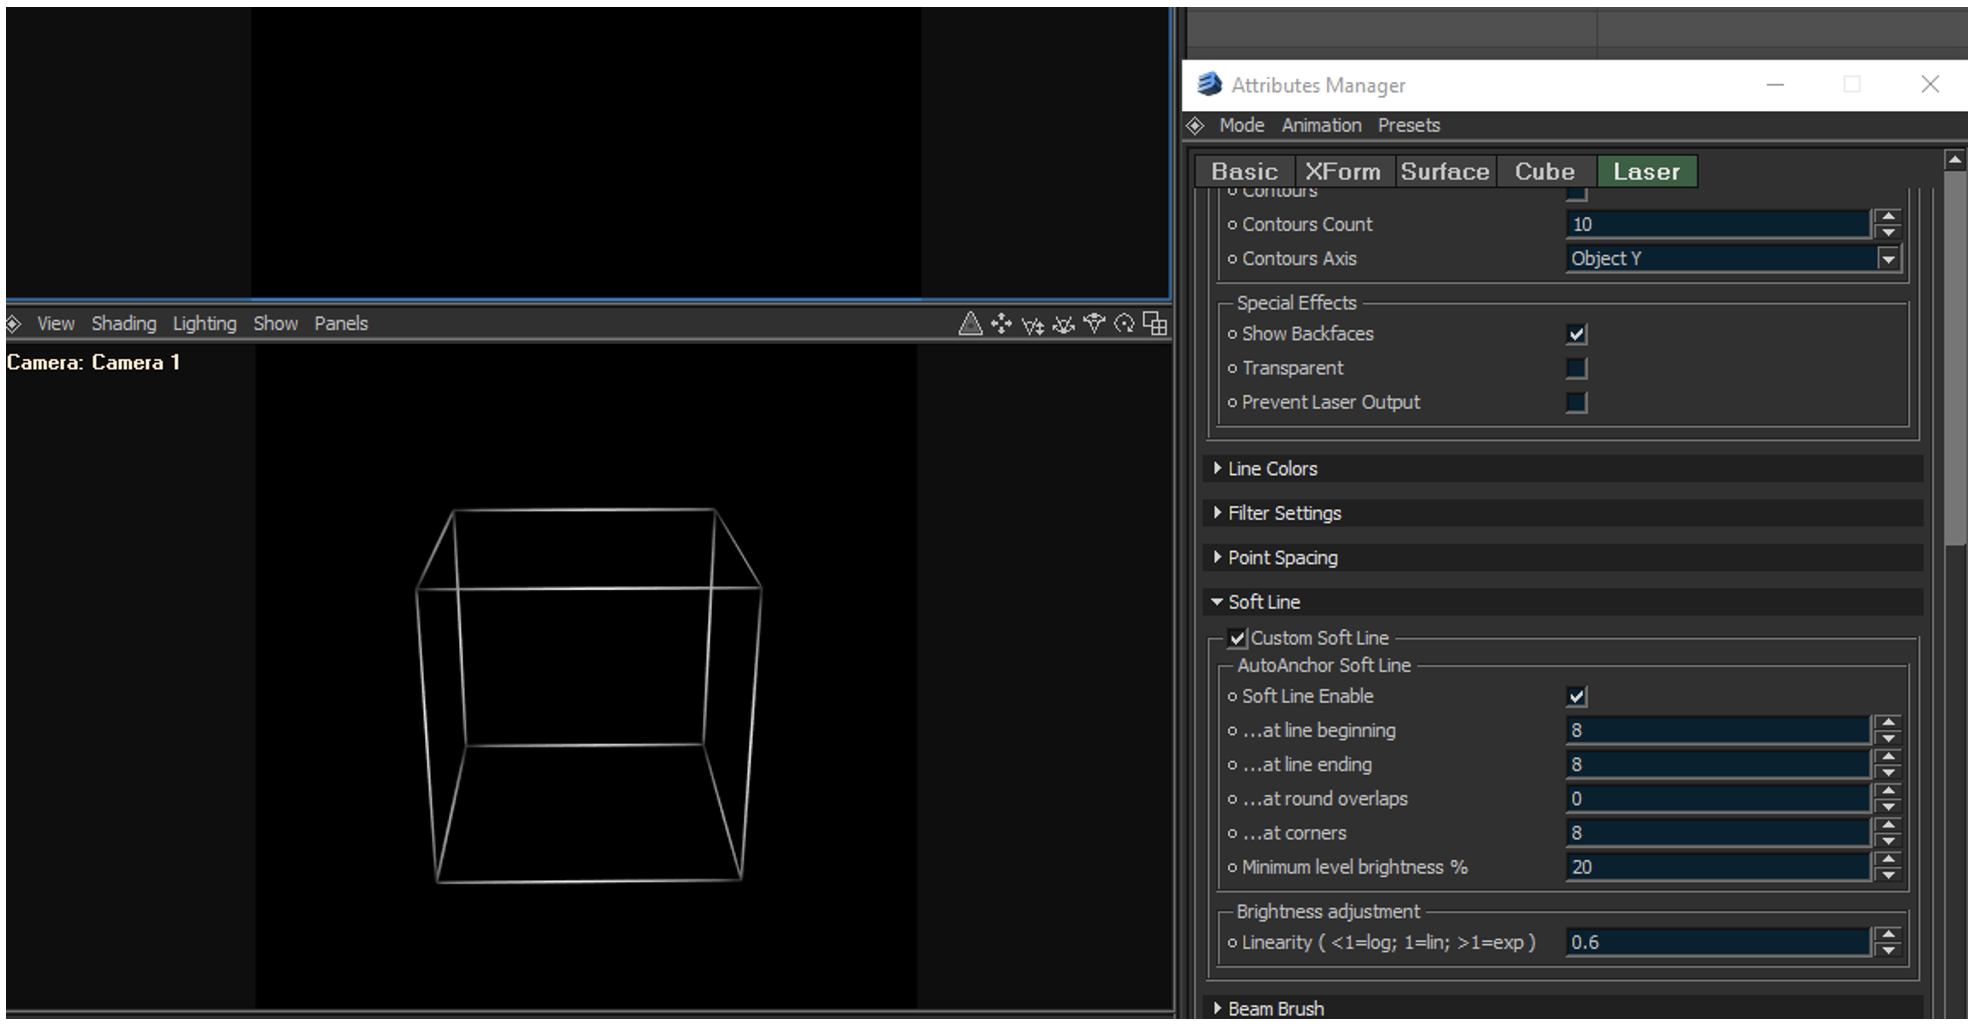
Task: Click the camera perspective triangle icon
Action: click(969, 324)
